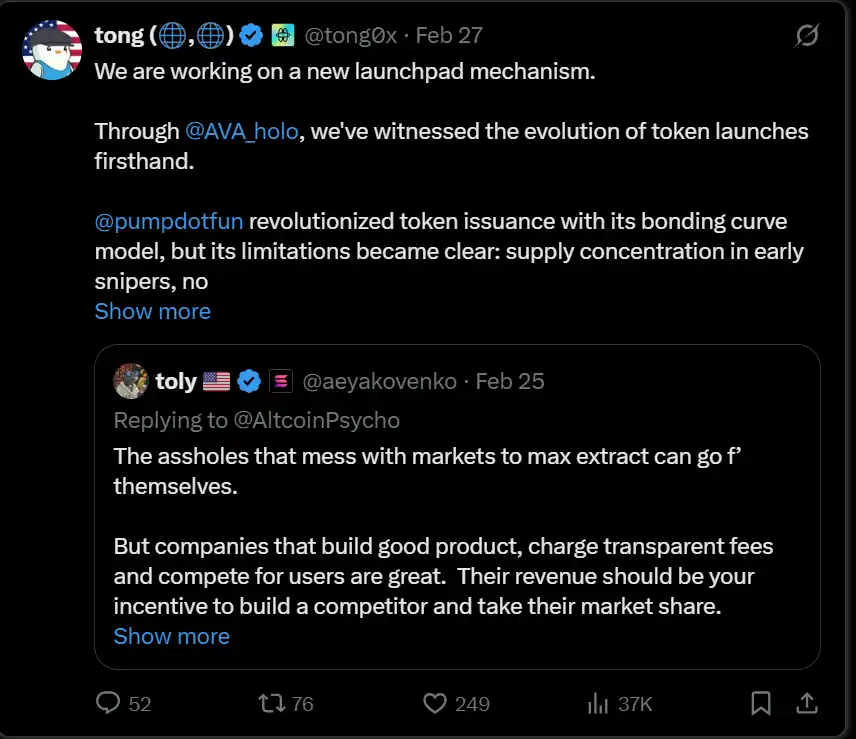
Task: Click the Grok icon on tong's post
Action: tap(806, 36)
